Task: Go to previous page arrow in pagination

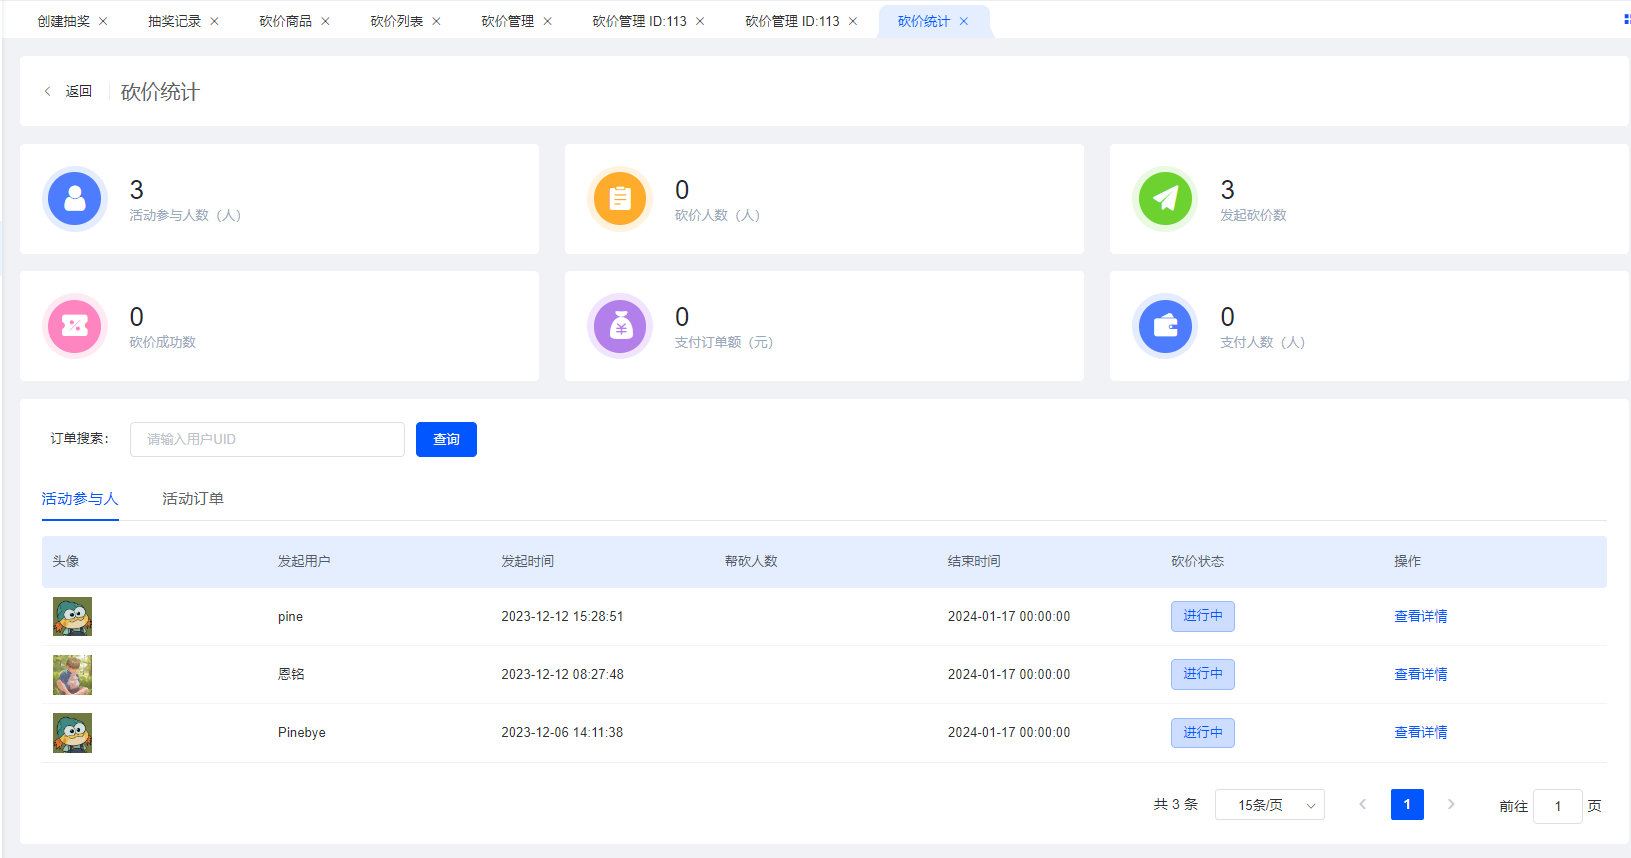Action: [x=1362, y=804]
